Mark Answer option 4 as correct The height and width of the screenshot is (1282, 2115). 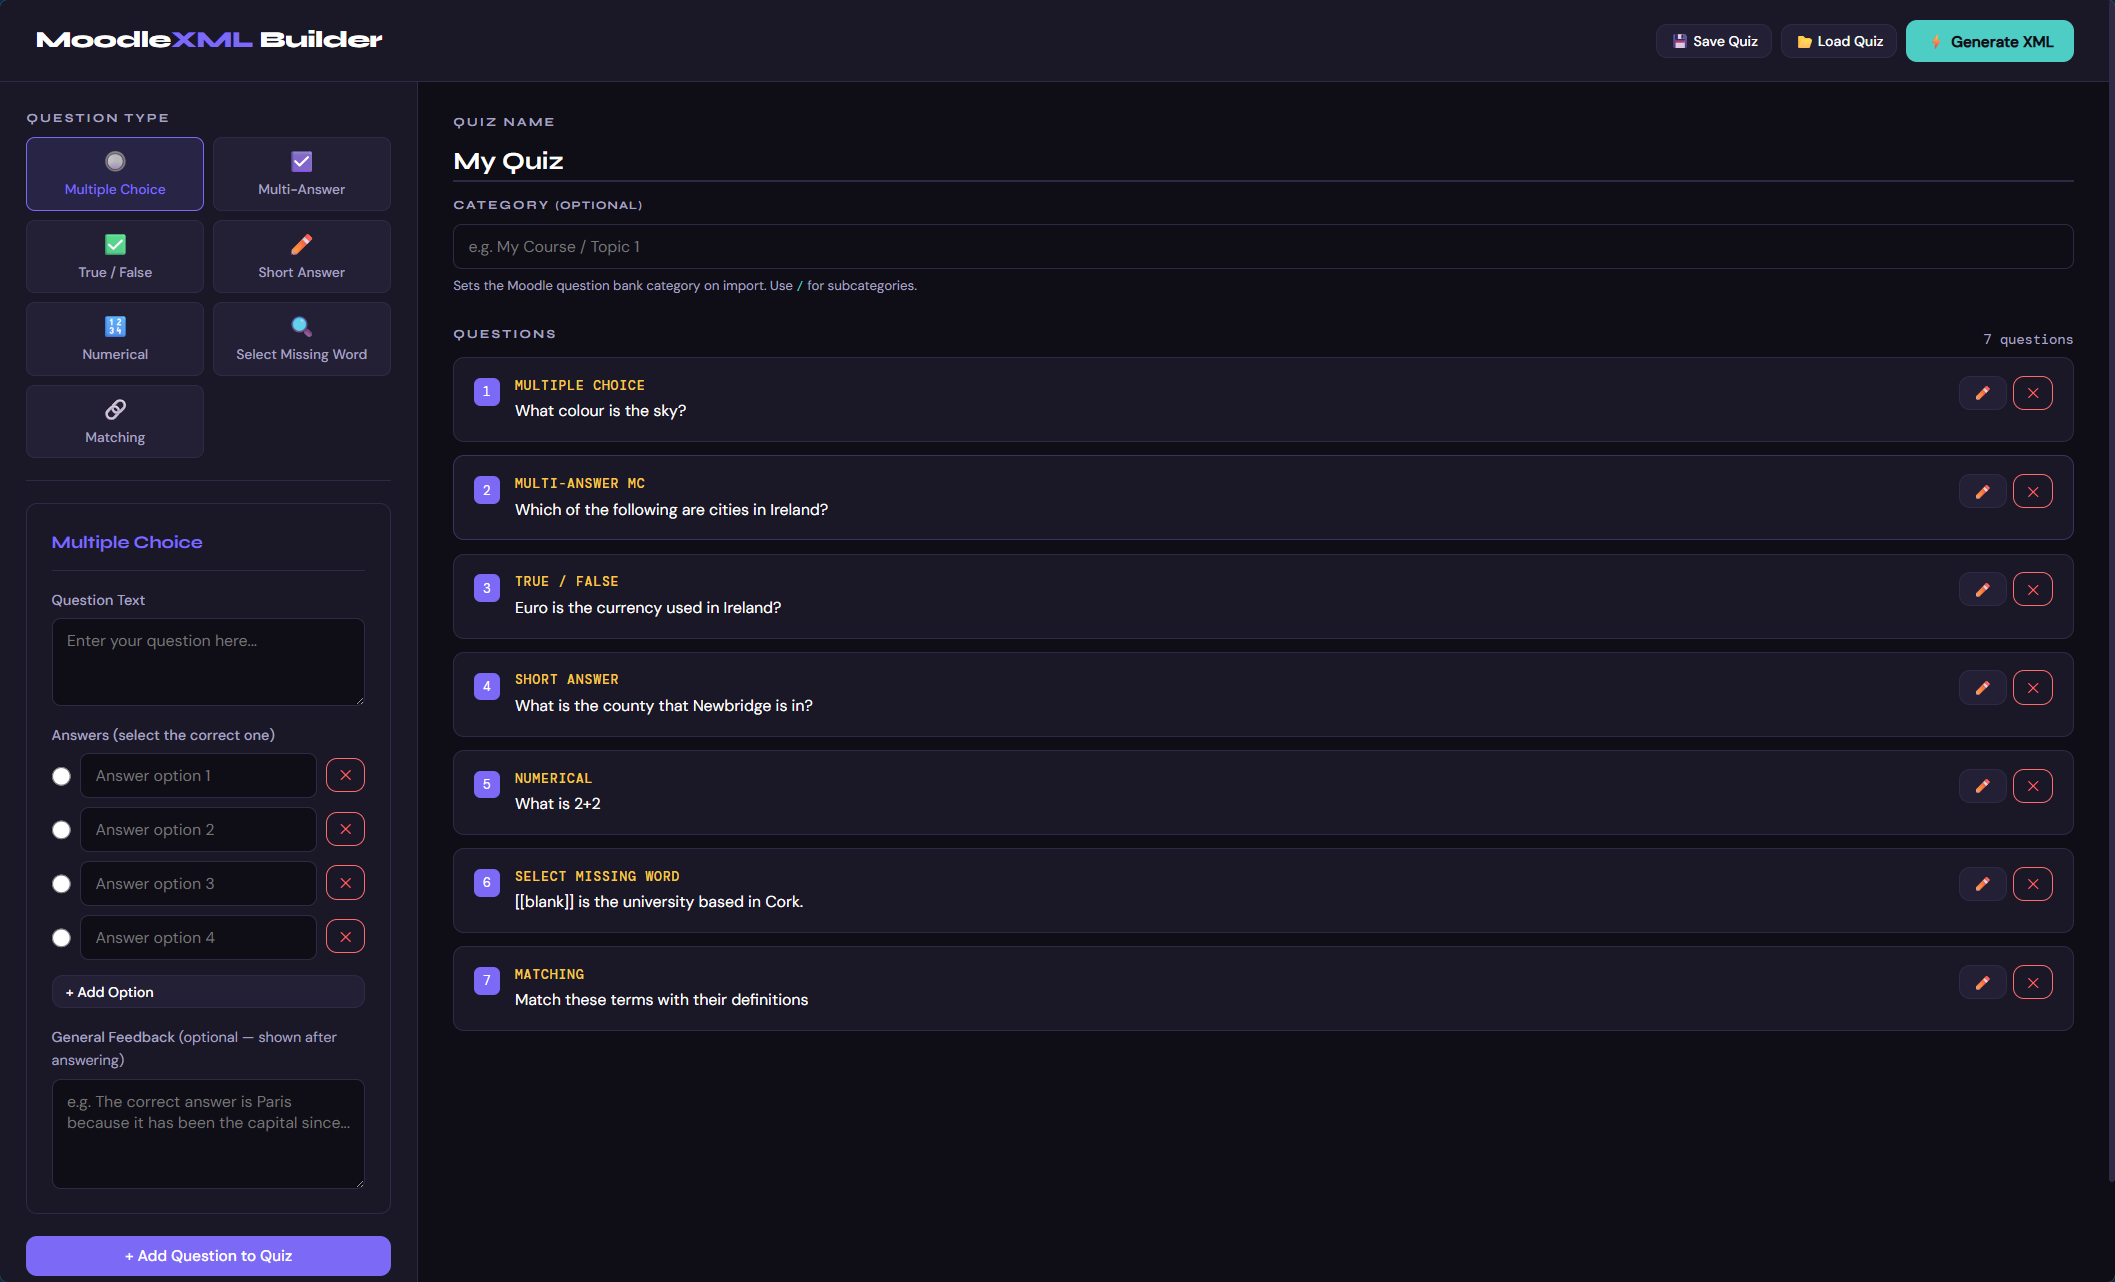pyautogui.click(x=61, y=938)
